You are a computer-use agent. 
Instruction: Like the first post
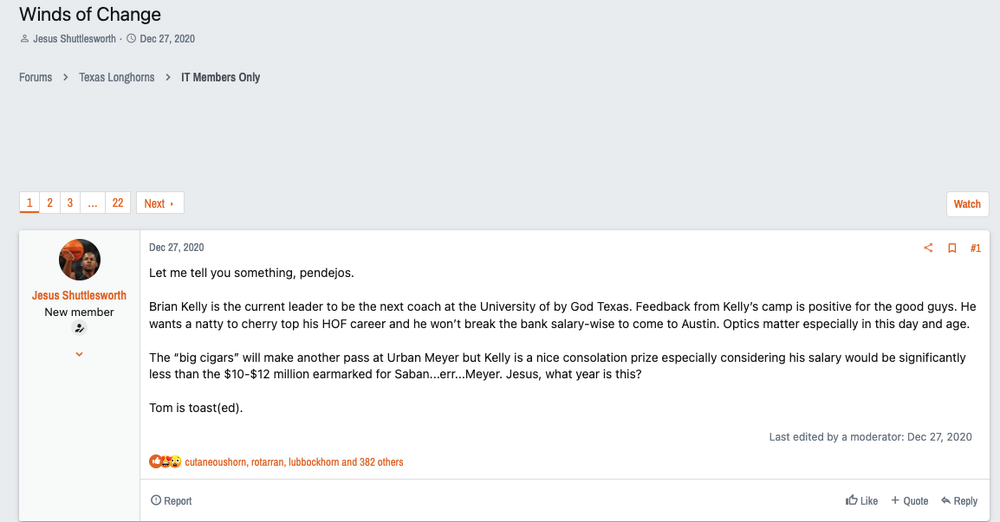[x=862, y=501]
